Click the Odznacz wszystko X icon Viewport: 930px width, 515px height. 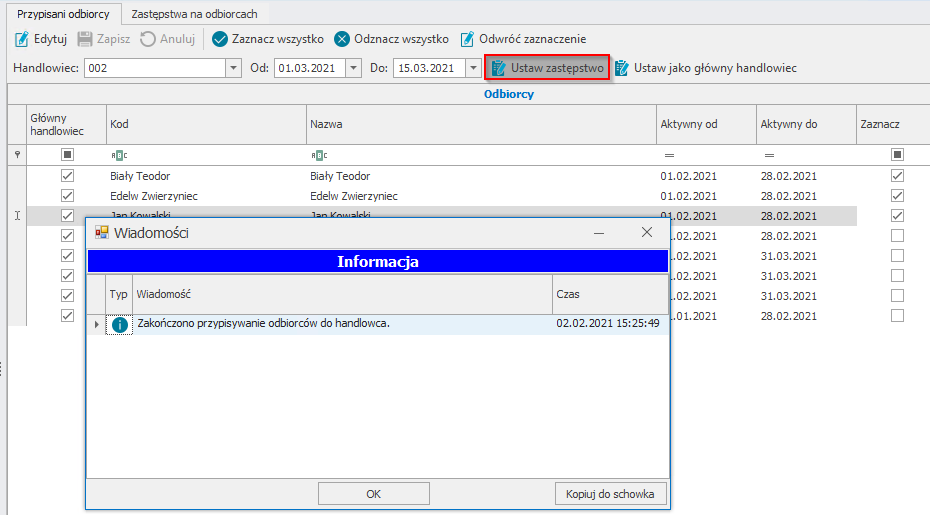tap(342, 39)
